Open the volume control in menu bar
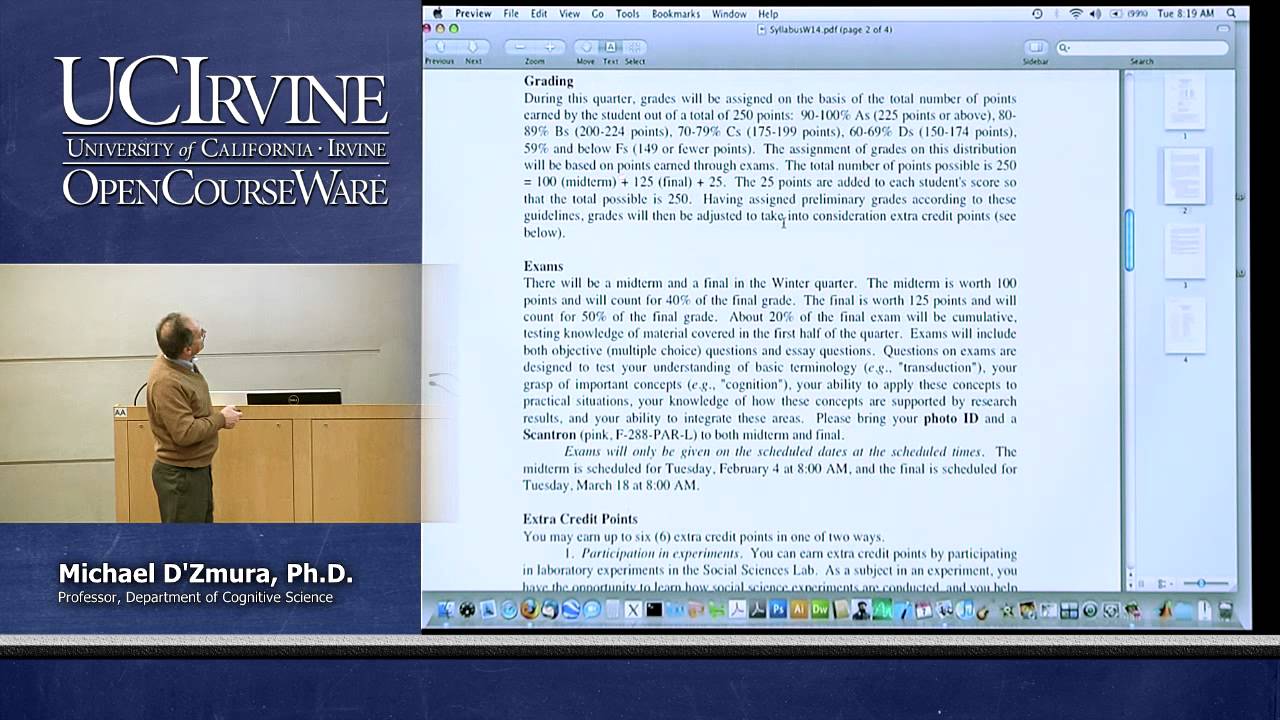 (1095, 14)
